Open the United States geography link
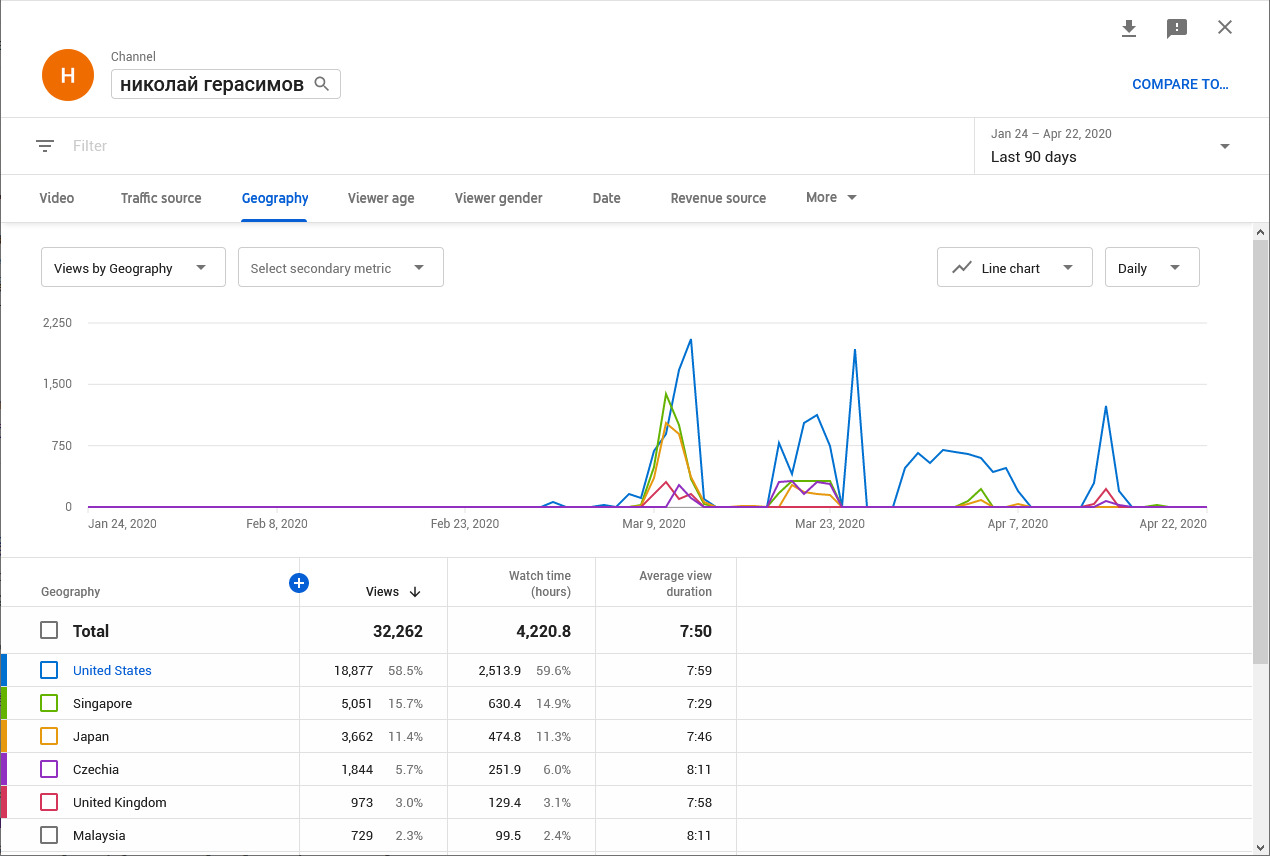 click(x=112, y=670)
